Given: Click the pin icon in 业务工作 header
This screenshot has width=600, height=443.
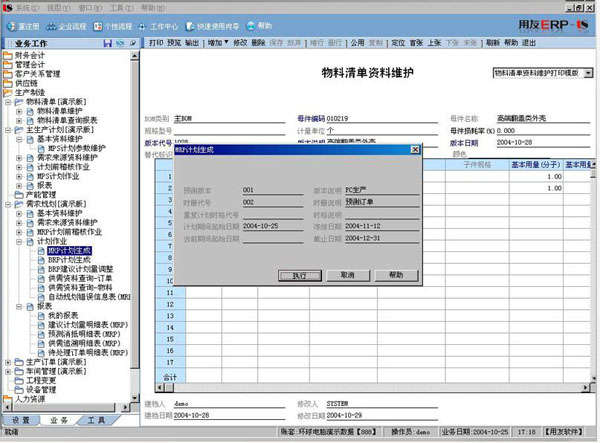Looking at the screenshot, I should click(133, 43).
